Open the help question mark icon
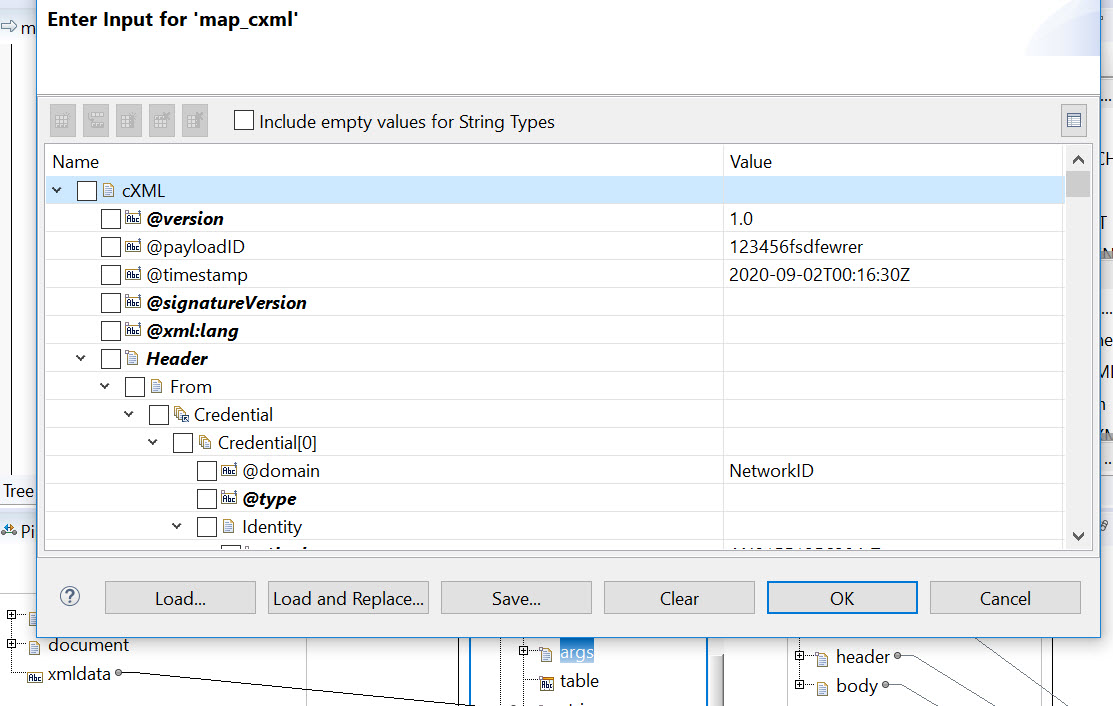1113x706 pixels. pyautogui.click(x=70, y=596)
